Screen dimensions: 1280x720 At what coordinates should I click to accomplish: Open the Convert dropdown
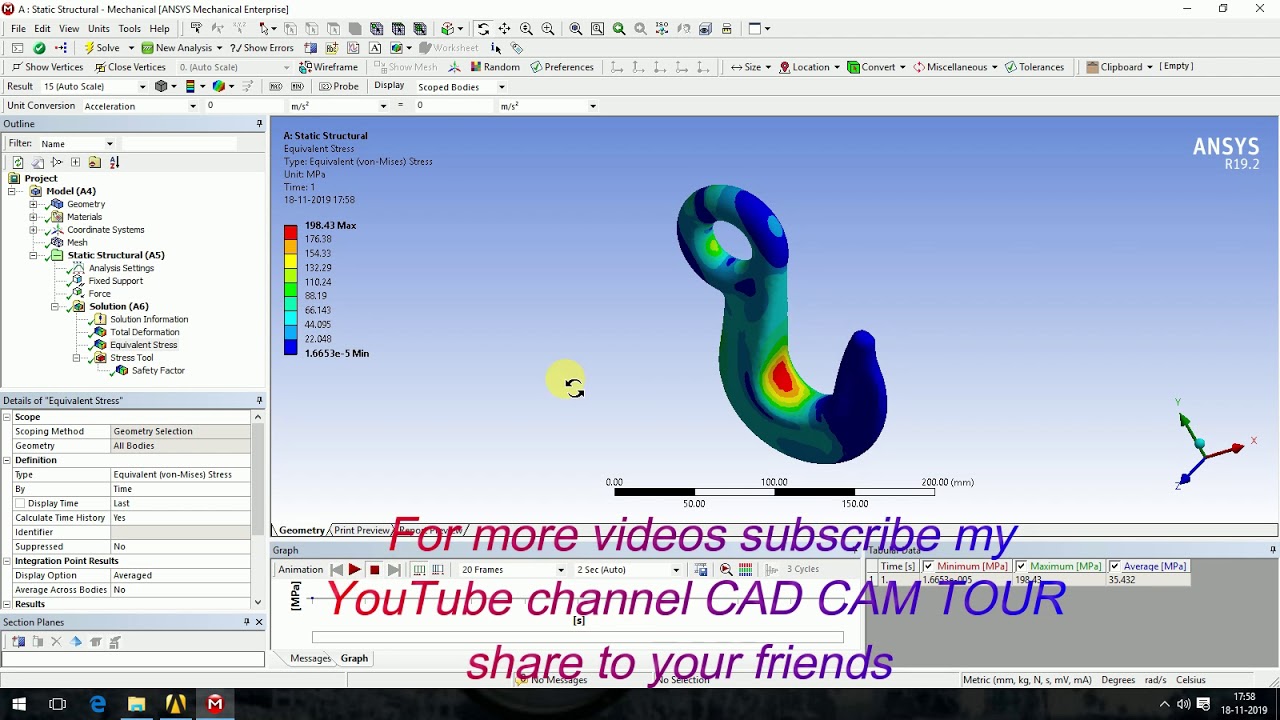pyautogui.click(x=876, y=67)
